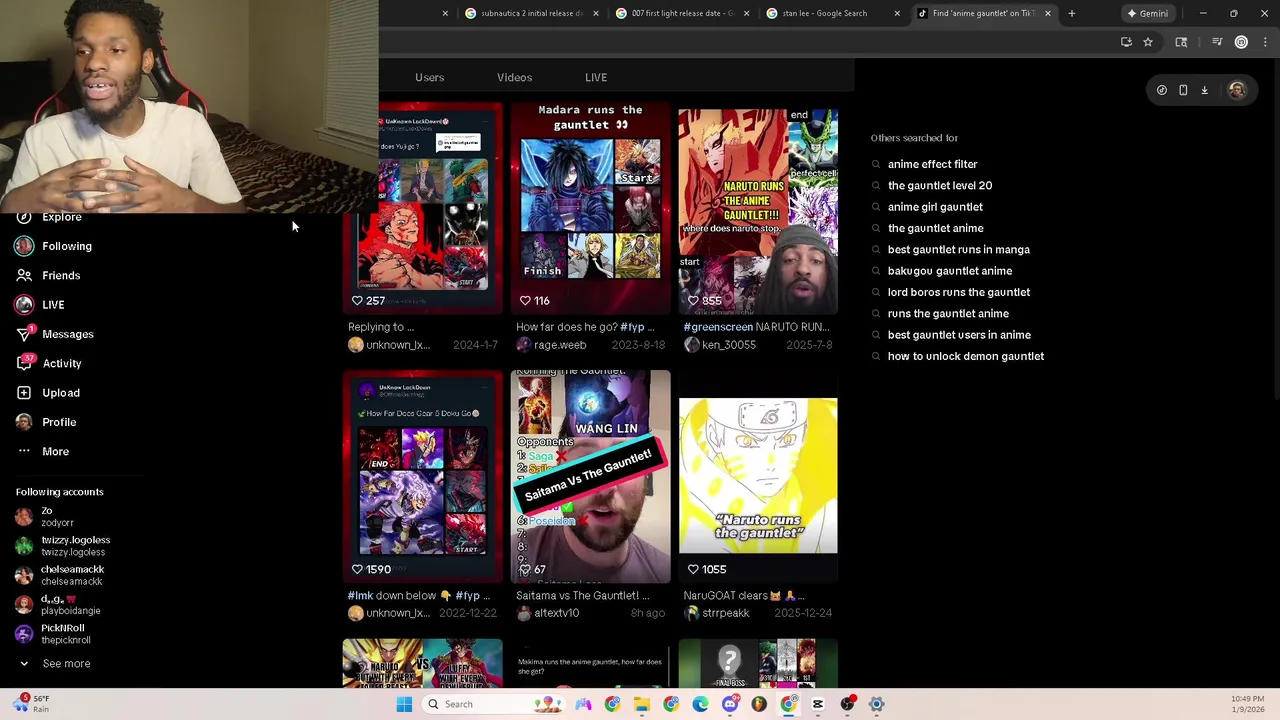Click suggestion bakugou gauntlet anime
Screen dimensions: 1280x720
coord(949,271)
